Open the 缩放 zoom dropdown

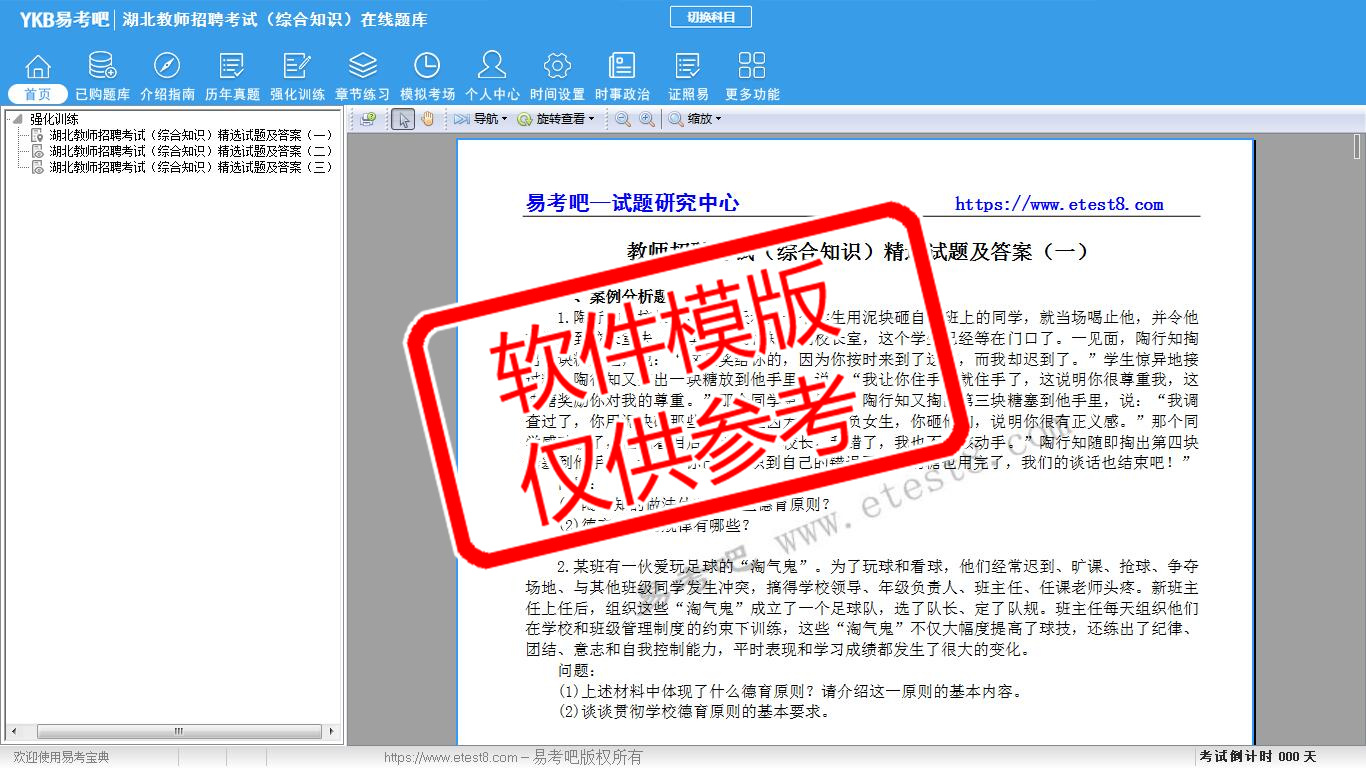(695, 119)
